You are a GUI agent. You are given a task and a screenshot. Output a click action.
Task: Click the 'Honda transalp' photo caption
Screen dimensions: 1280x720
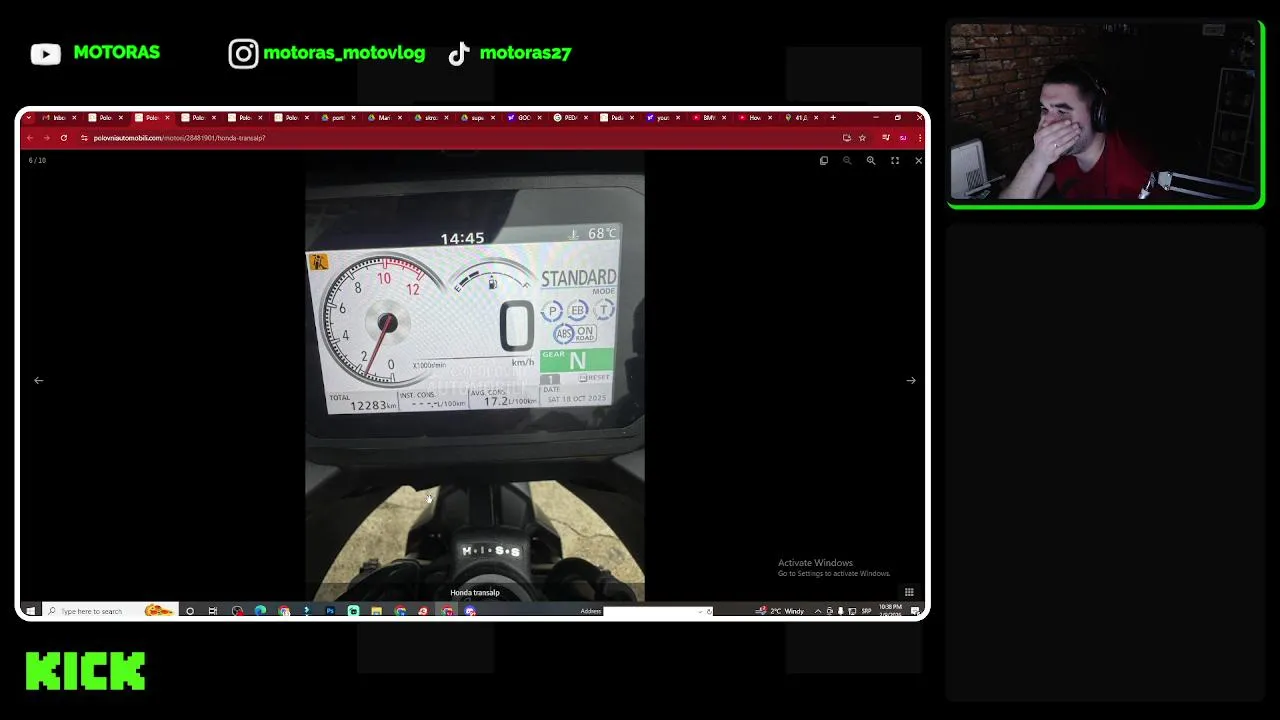pos(474,593)
